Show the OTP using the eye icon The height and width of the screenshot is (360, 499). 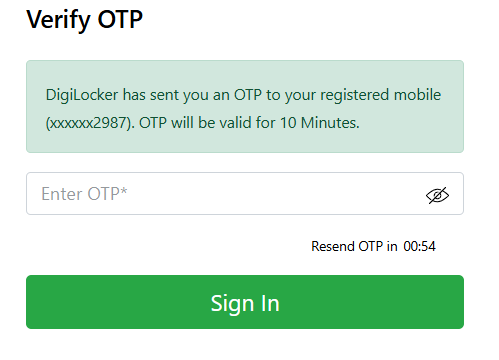point(437,195)
